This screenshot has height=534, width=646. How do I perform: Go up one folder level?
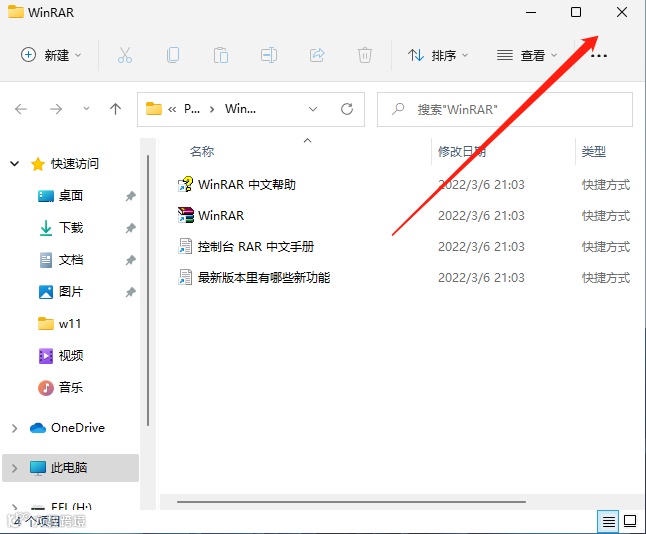pyautogui.click(x=115, y=109)
